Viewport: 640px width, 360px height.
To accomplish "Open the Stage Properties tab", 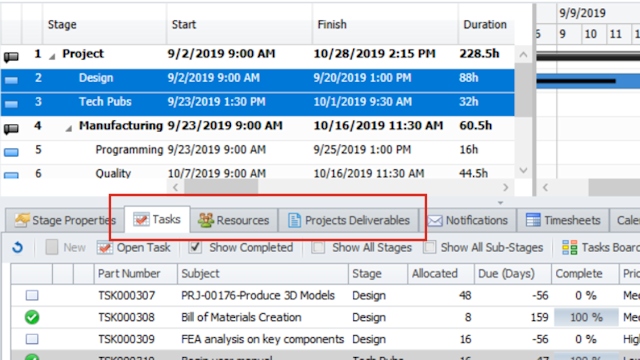I will (x=65, y=220).
